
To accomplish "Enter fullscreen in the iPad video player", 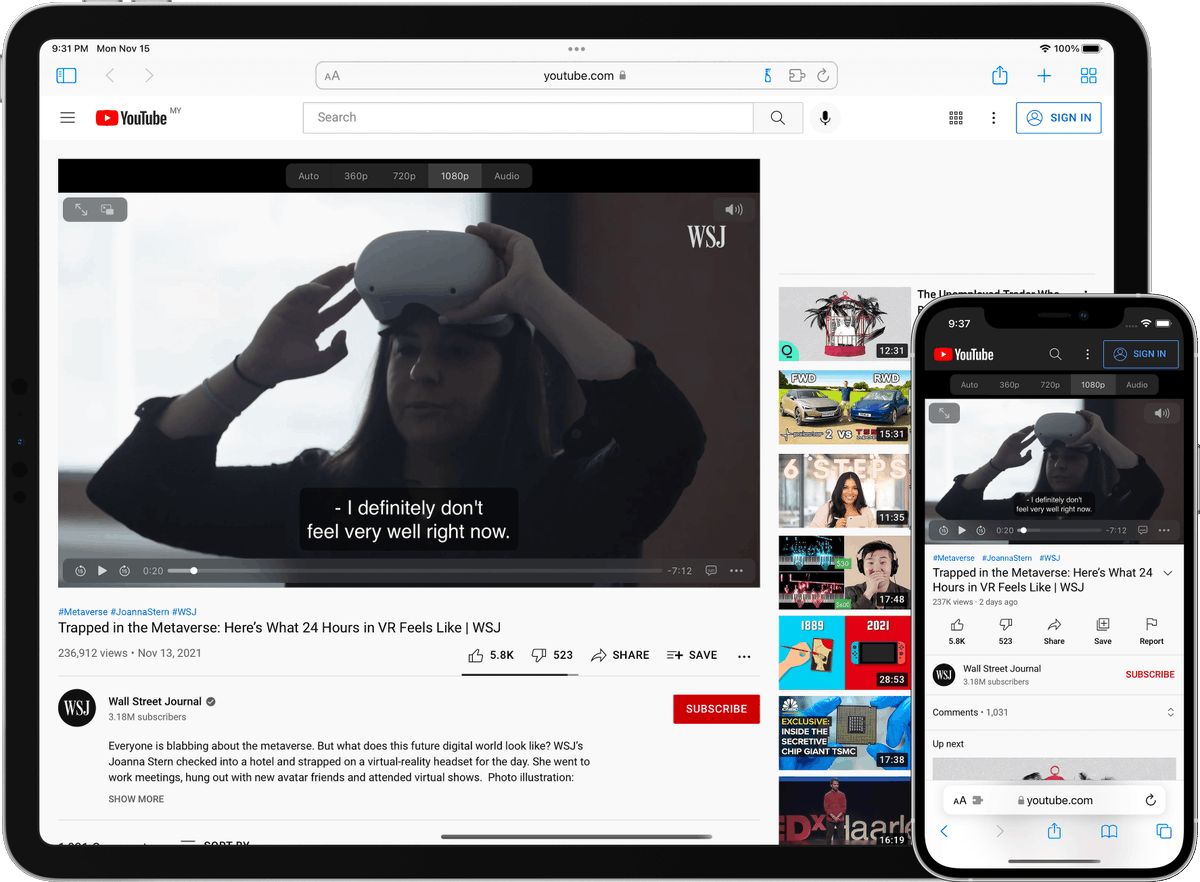I will (81, 210).
